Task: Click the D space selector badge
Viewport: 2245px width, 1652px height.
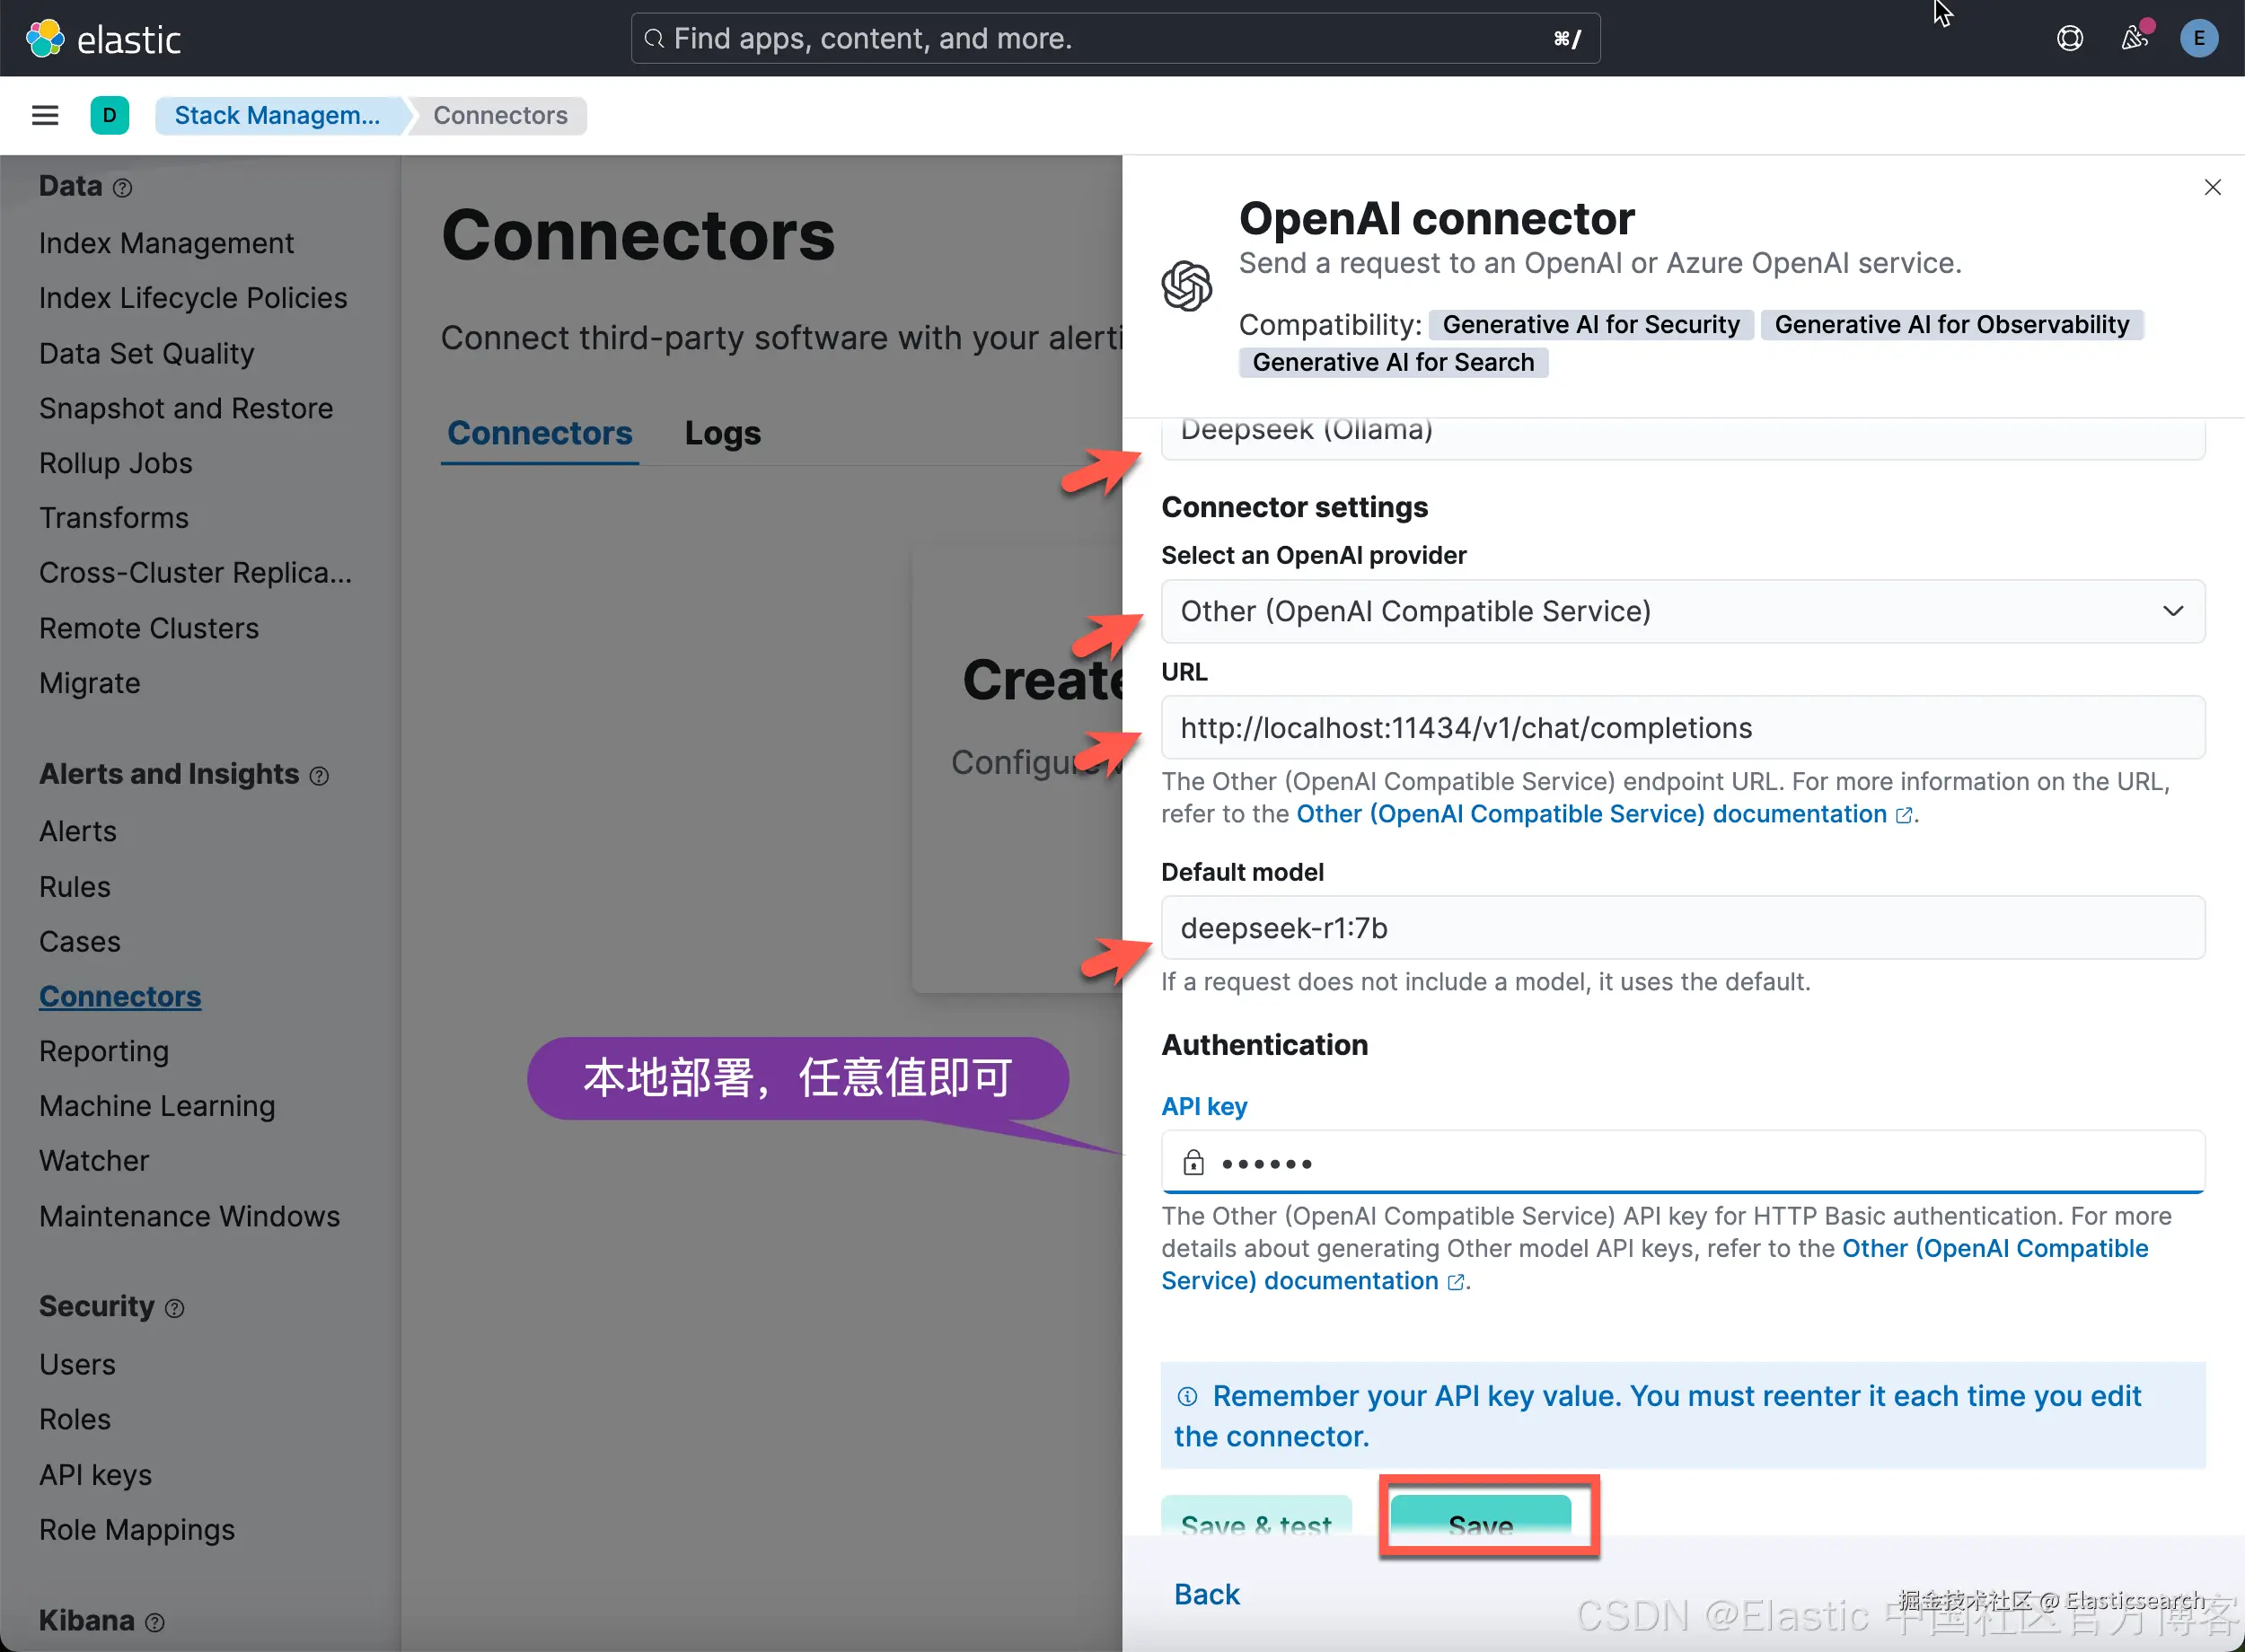Action: [109, 115]
